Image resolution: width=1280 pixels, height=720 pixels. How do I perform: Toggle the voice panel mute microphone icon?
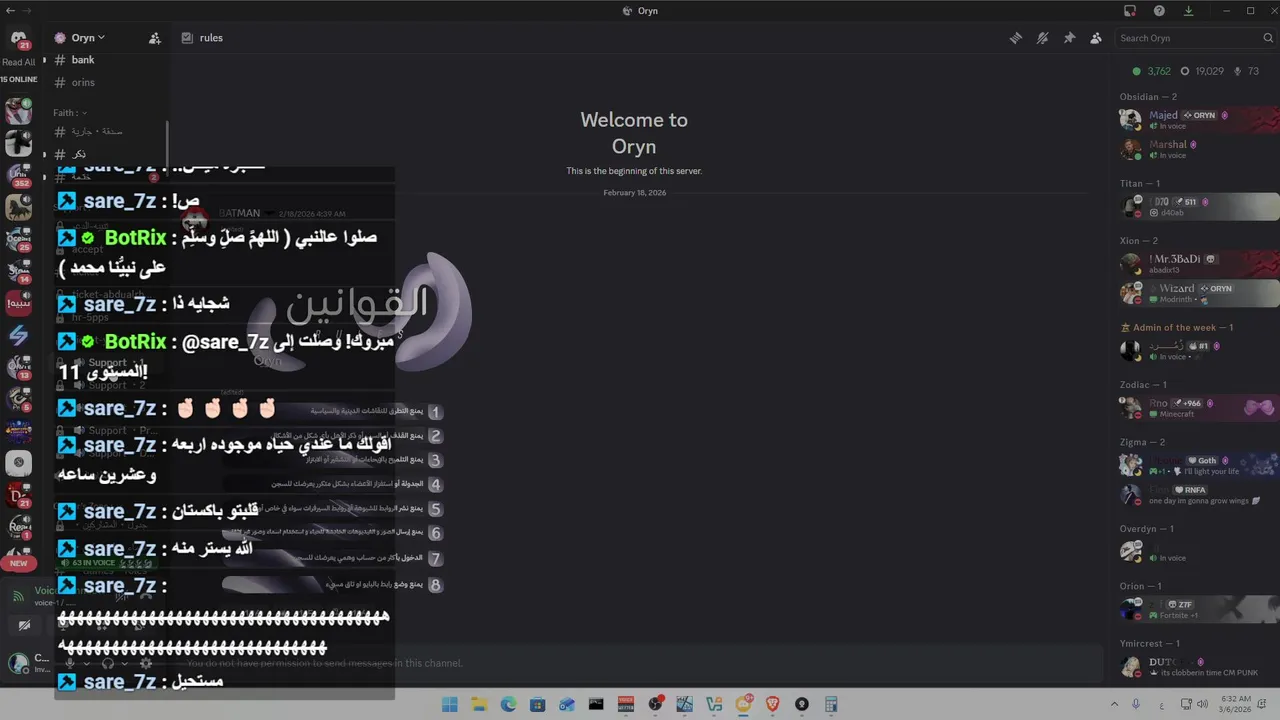pyautogui.click(x=70, y=663)
